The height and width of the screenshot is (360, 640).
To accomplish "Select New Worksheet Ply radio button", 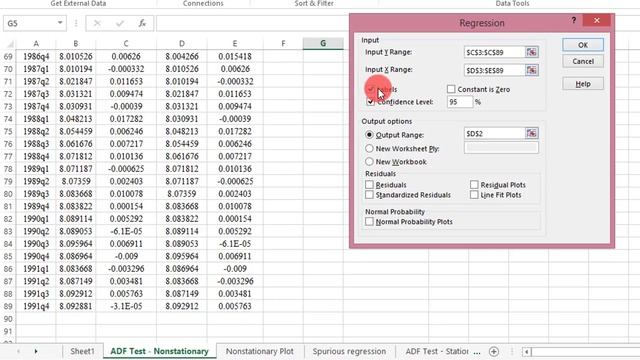I will (369, 149).
